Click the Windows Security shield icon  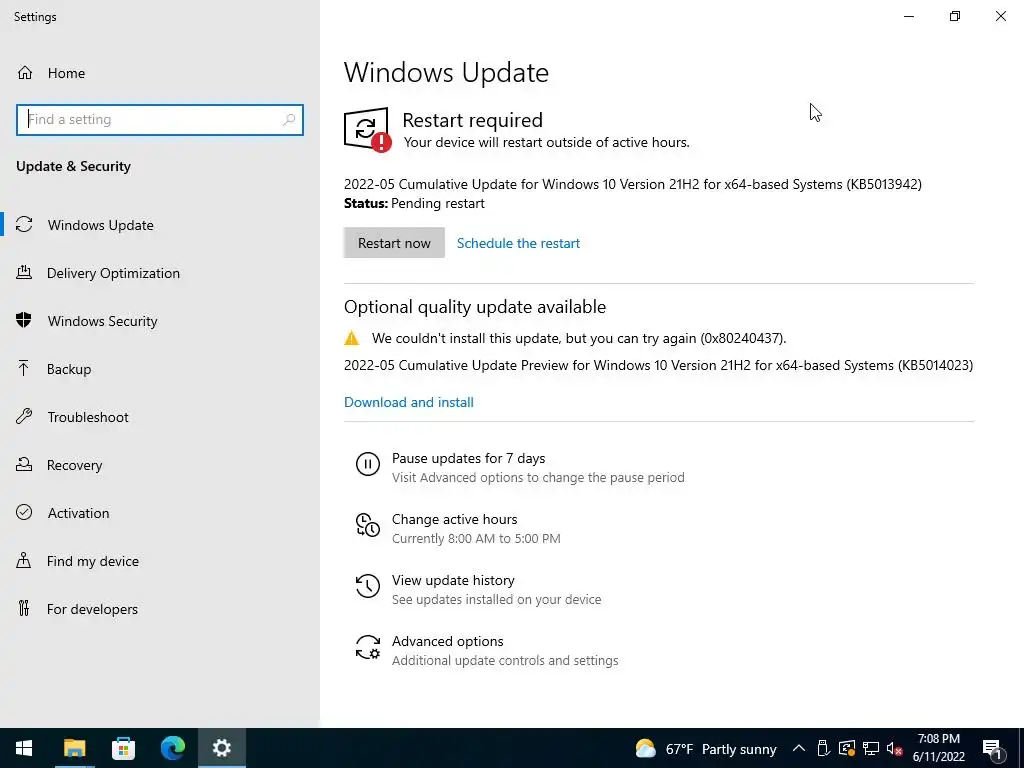click(x=24, y=320)
